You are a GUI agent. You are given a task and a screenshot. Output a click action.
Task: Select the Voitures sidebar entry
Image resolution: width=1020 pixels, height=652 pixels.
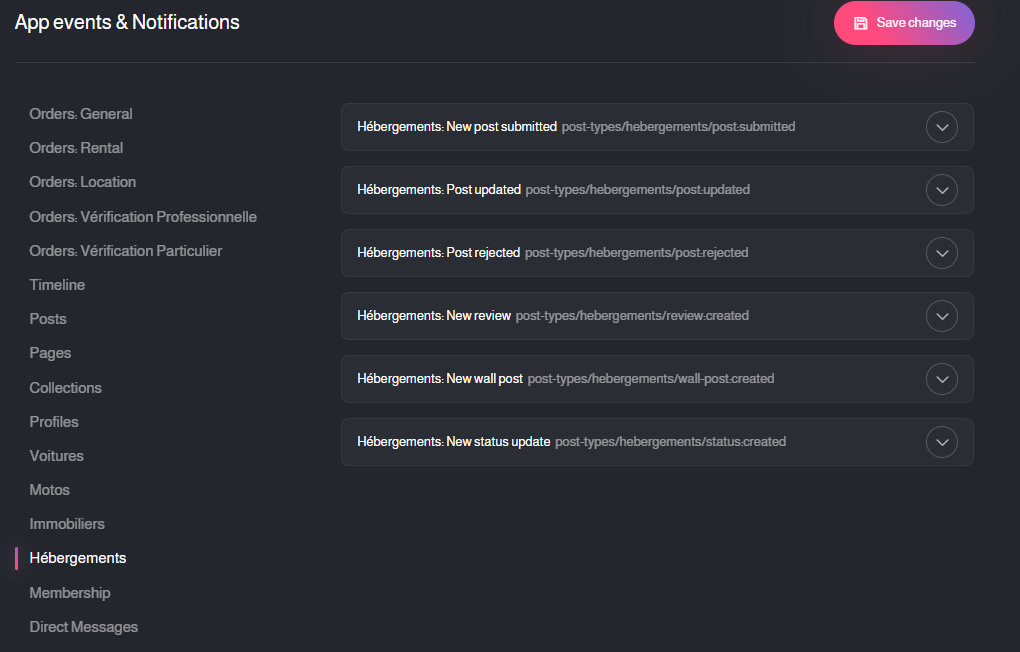[x=56, y=455]
